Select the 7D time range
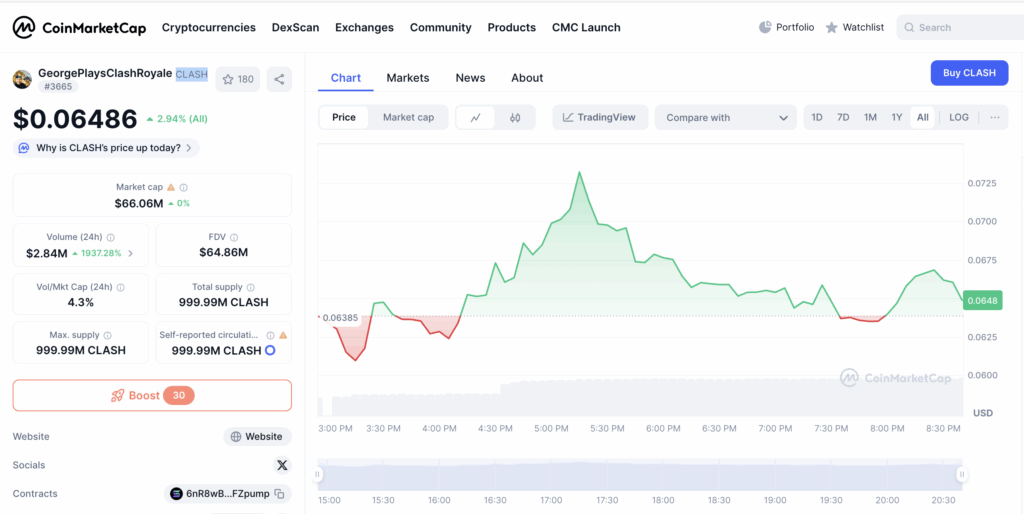 pyautogui.click(x=843, y=117)
